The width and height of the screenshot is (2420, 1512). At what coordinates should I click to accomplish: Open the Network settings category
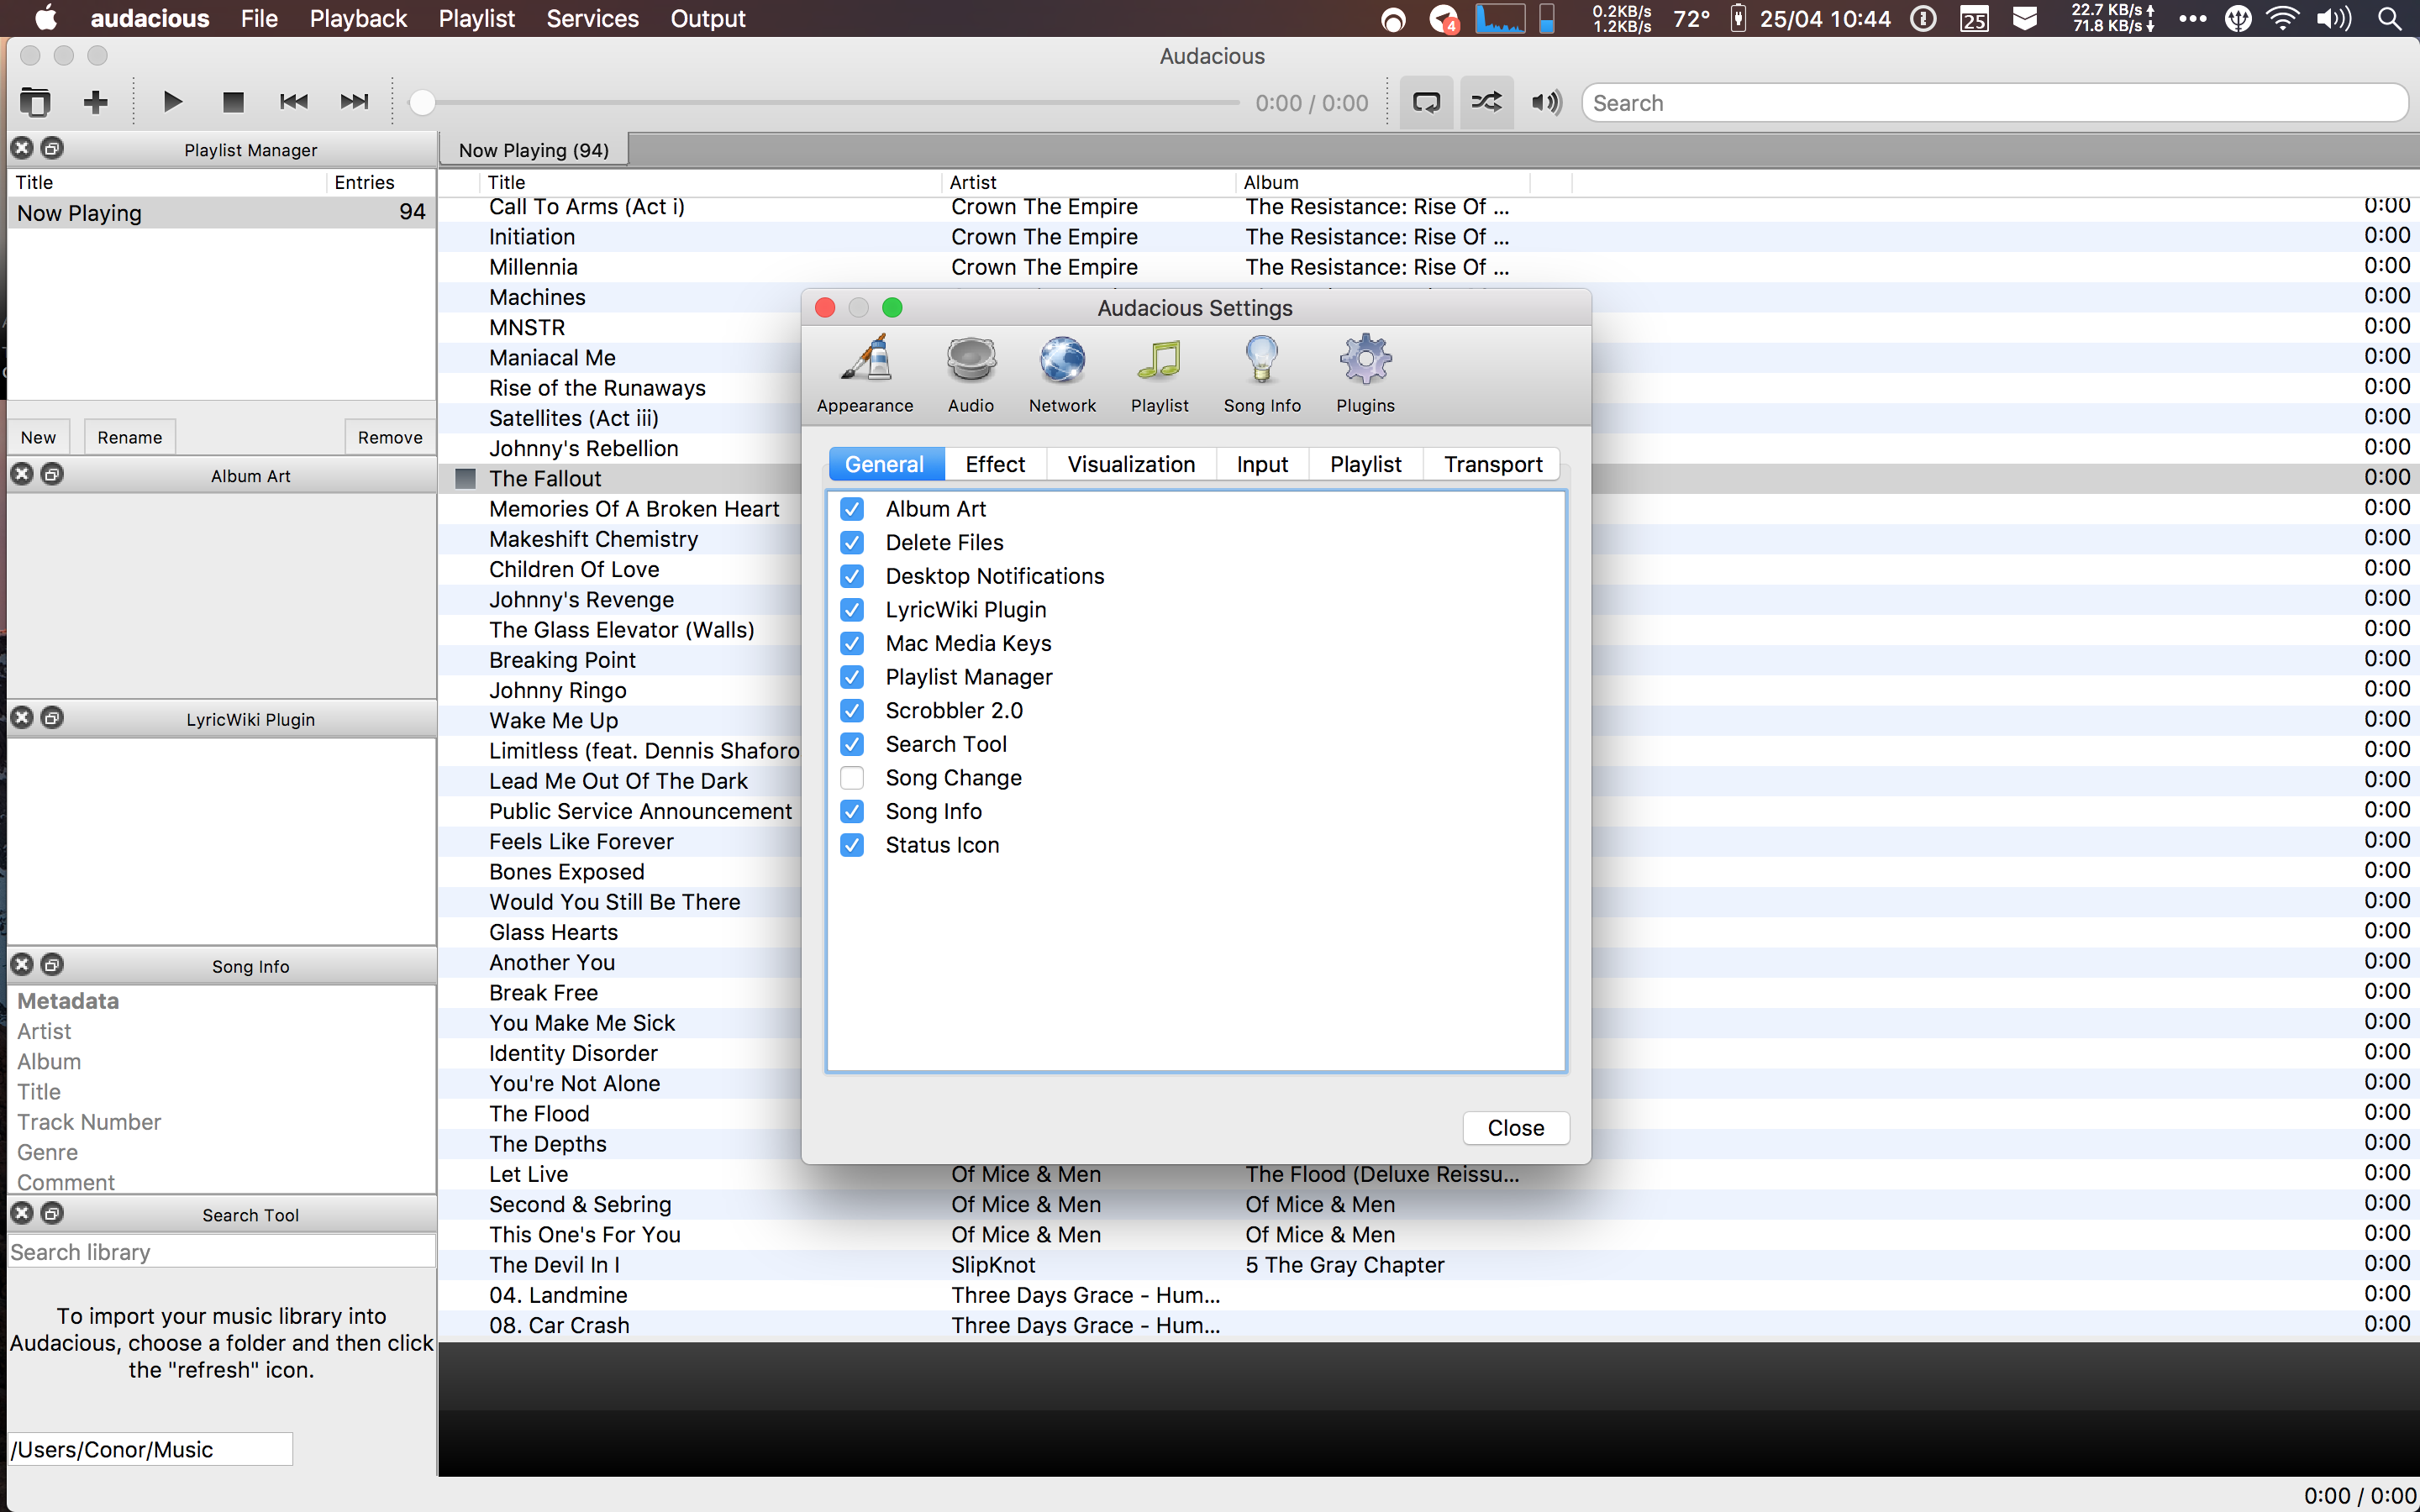click(x=1062, y=375)
